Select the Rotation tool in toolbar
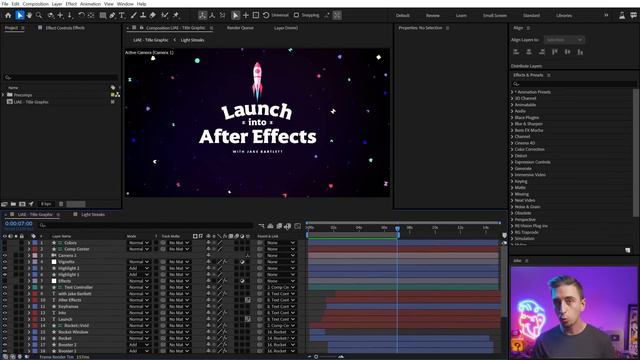The width and height of the screenshot is (640, 360). (x=81, y=16)
